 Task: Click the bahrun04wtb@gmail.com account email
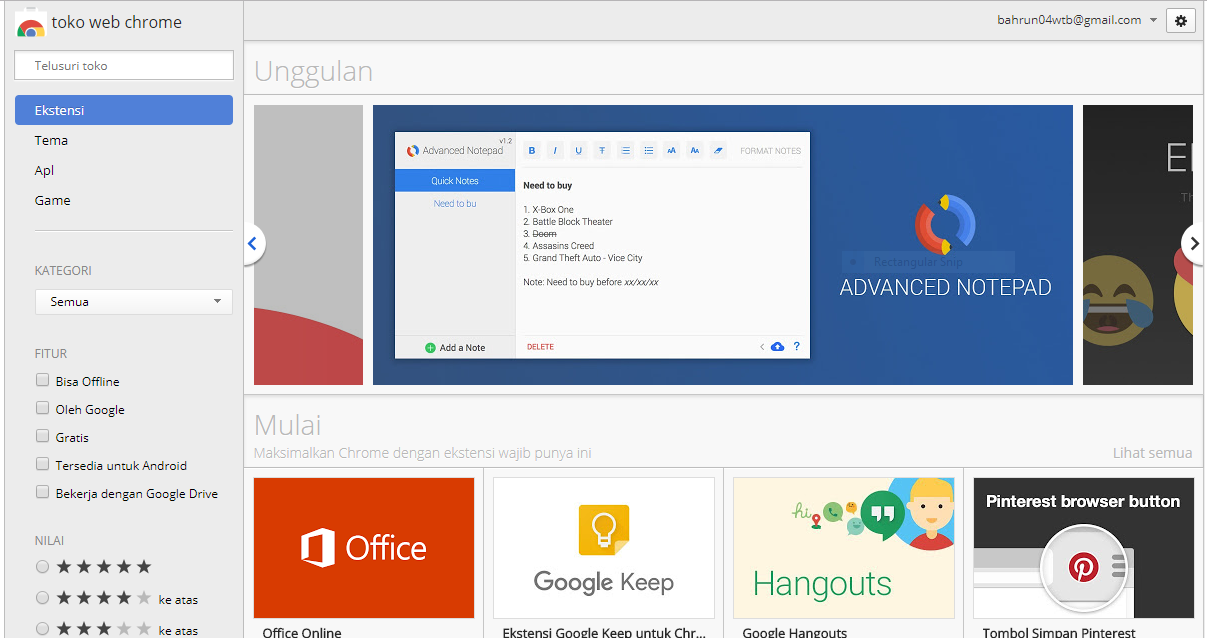coord(1069,20)
